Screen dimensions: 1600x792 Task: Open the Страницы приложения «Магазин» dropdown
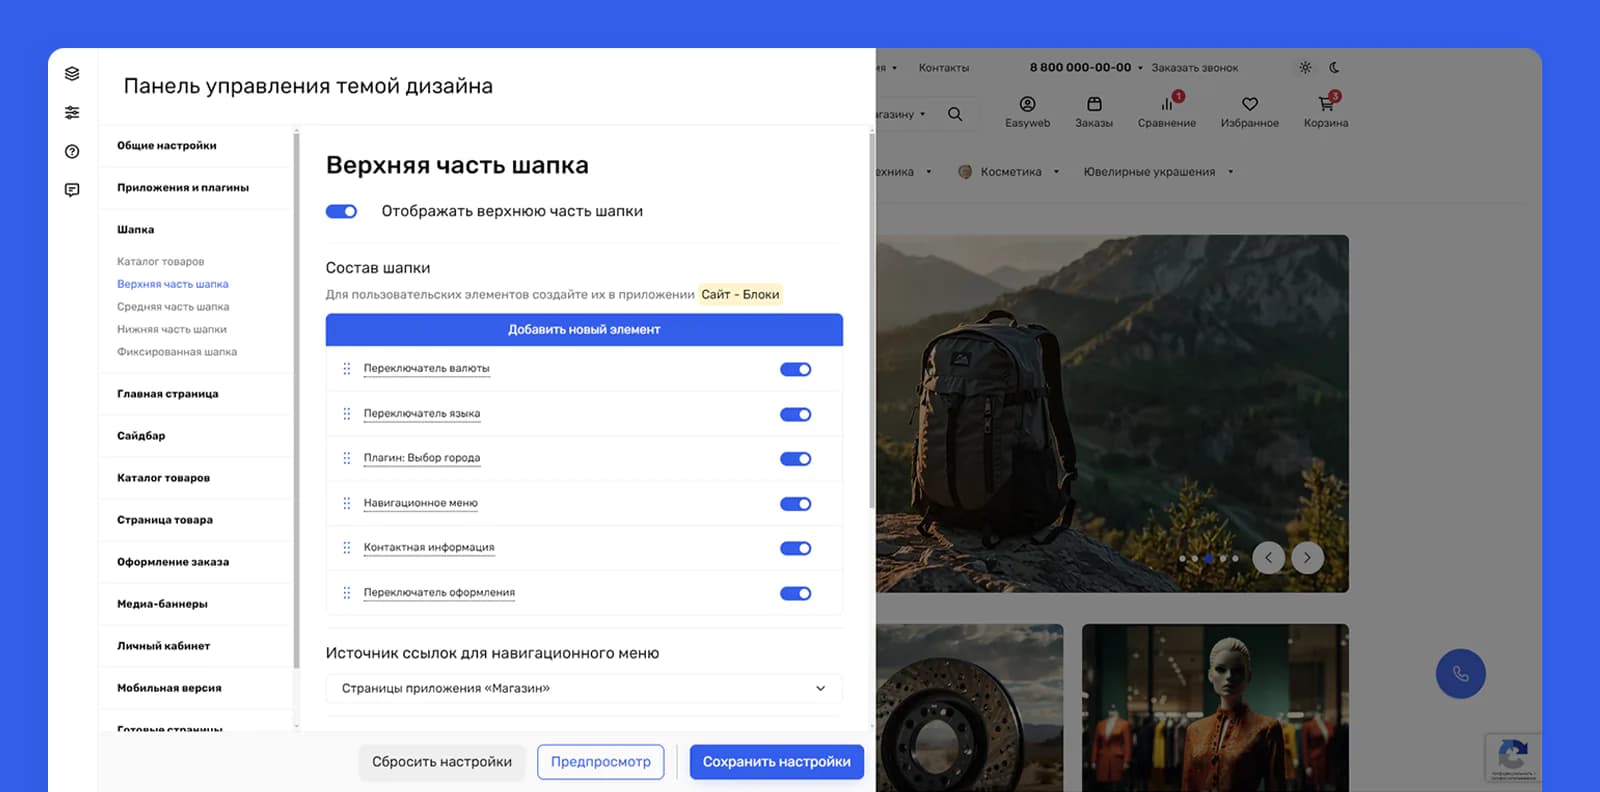(584, 688)
